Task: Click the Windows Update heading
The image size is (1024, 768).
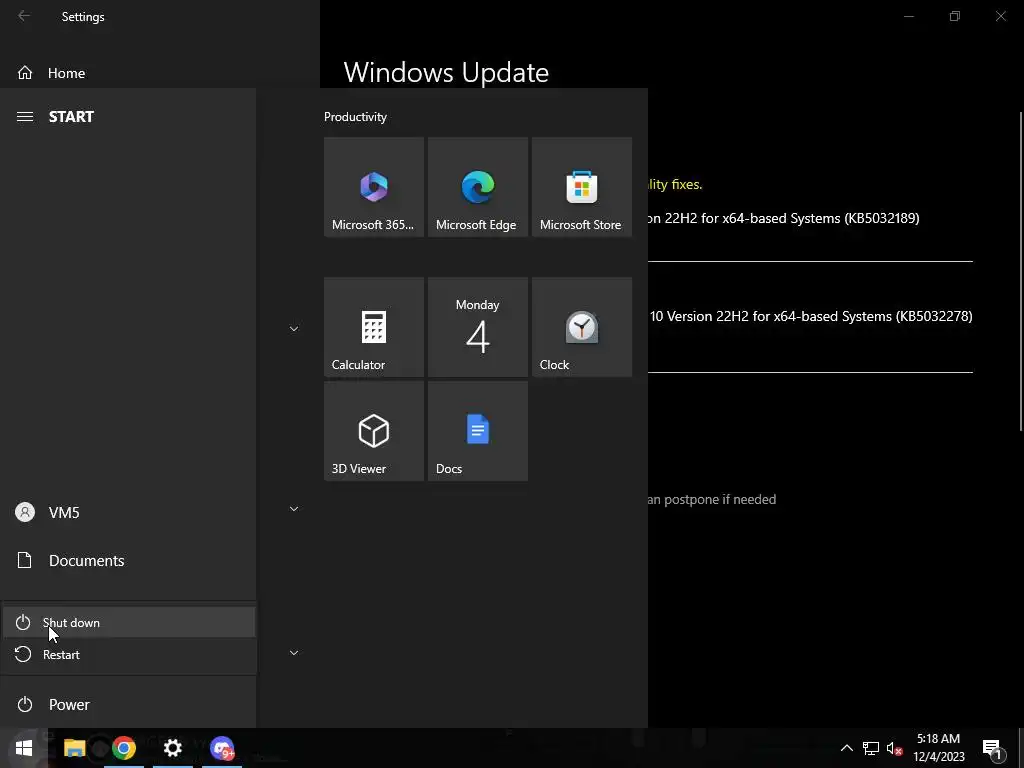Action: [446, 72]
